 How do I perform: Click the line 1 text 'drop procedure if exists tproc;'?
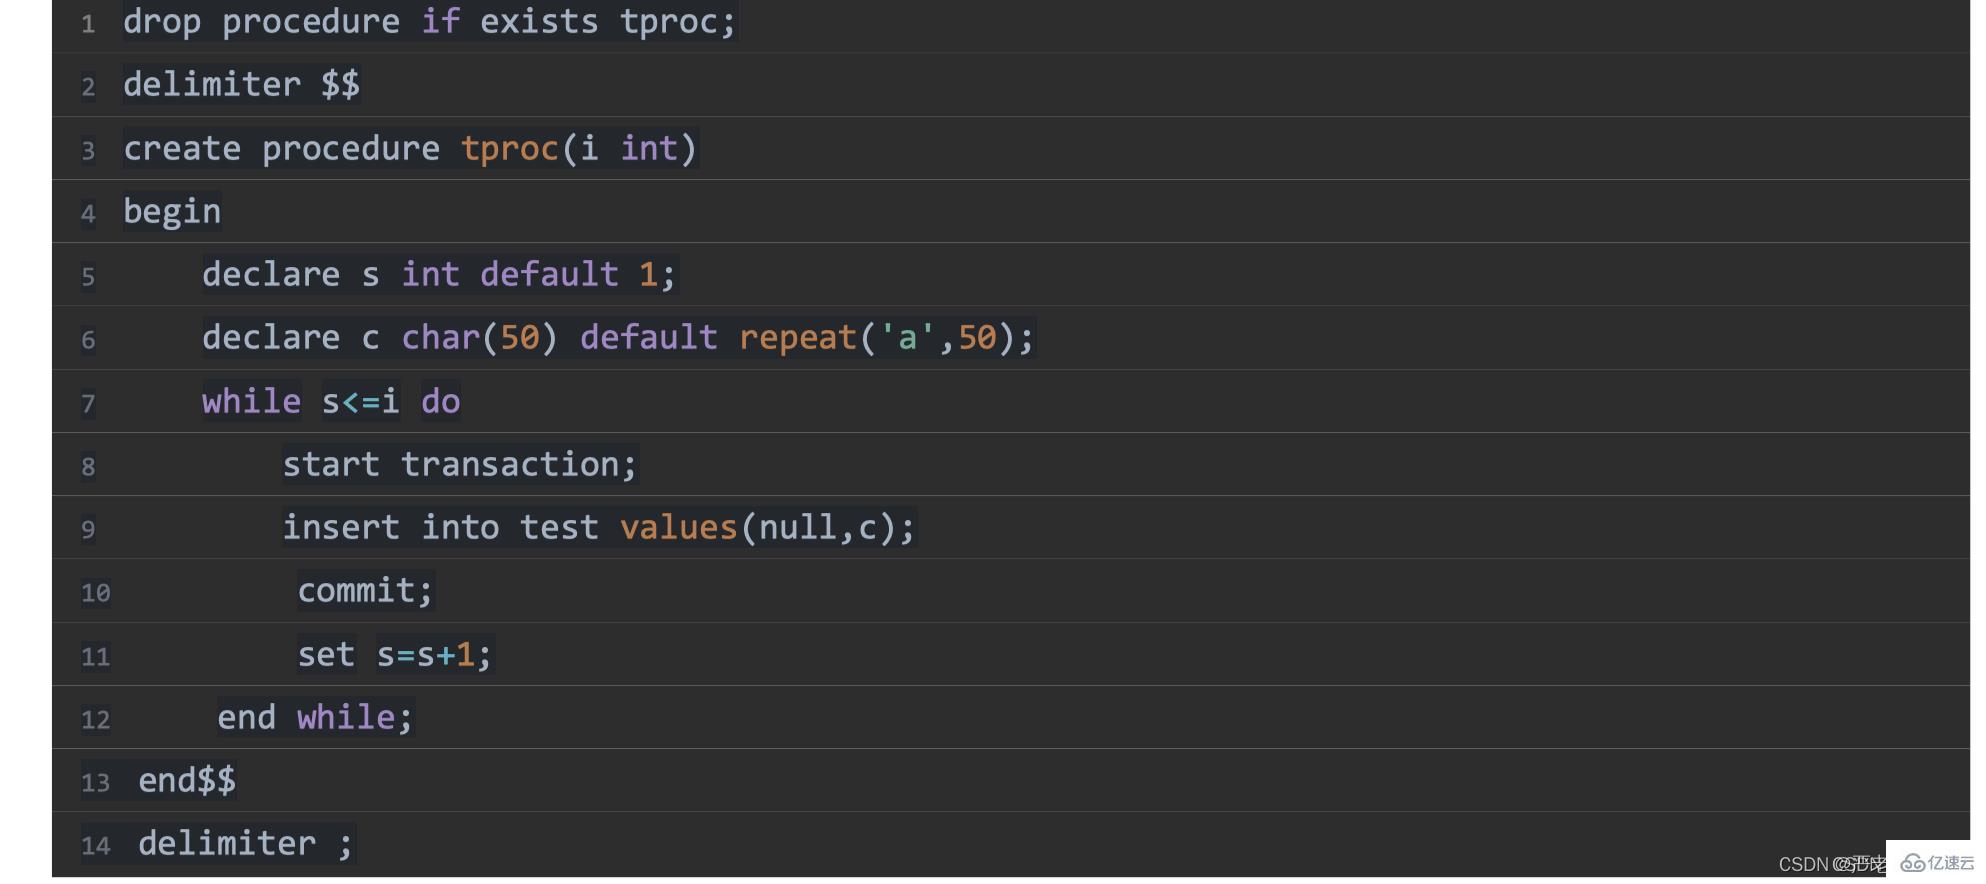tap(430, 21)
